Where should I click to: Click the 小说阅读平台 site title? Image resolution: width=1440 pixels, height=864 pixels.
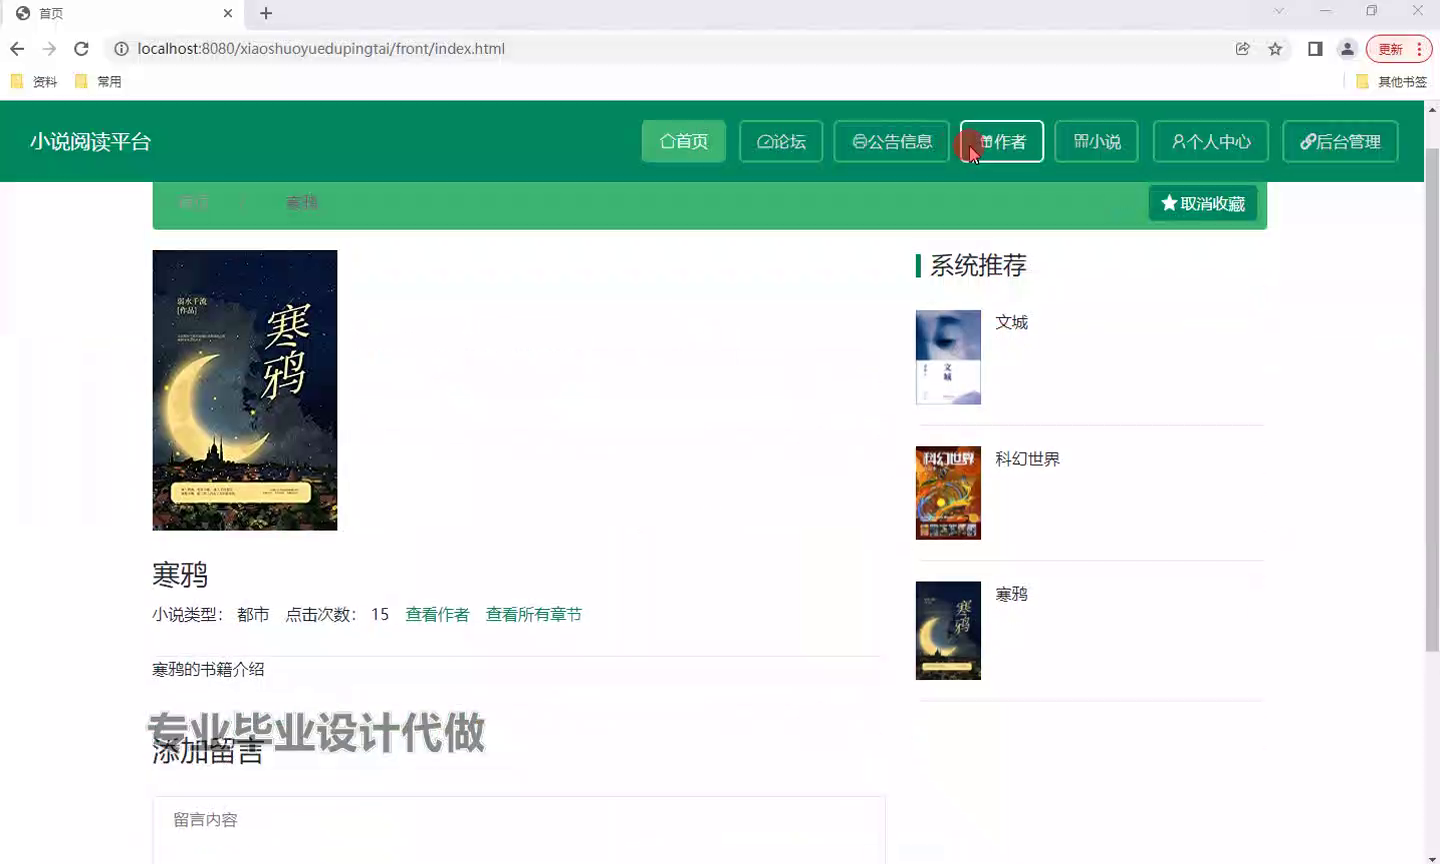90,141
